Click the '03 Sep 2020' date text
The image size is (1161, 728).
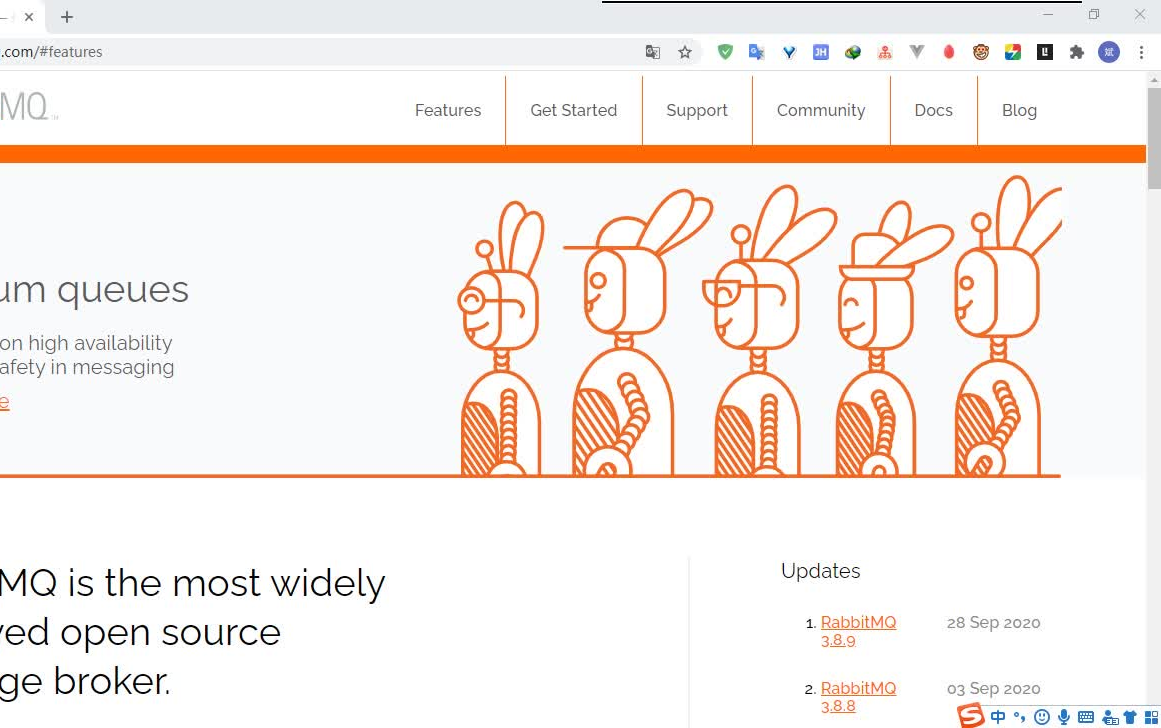click(994, 689)
